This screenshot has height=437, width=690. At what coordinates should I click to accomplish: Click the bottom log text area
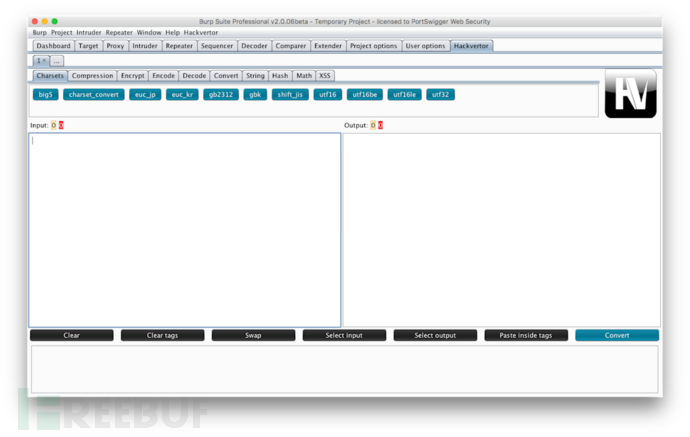click(x=345, y=369)
